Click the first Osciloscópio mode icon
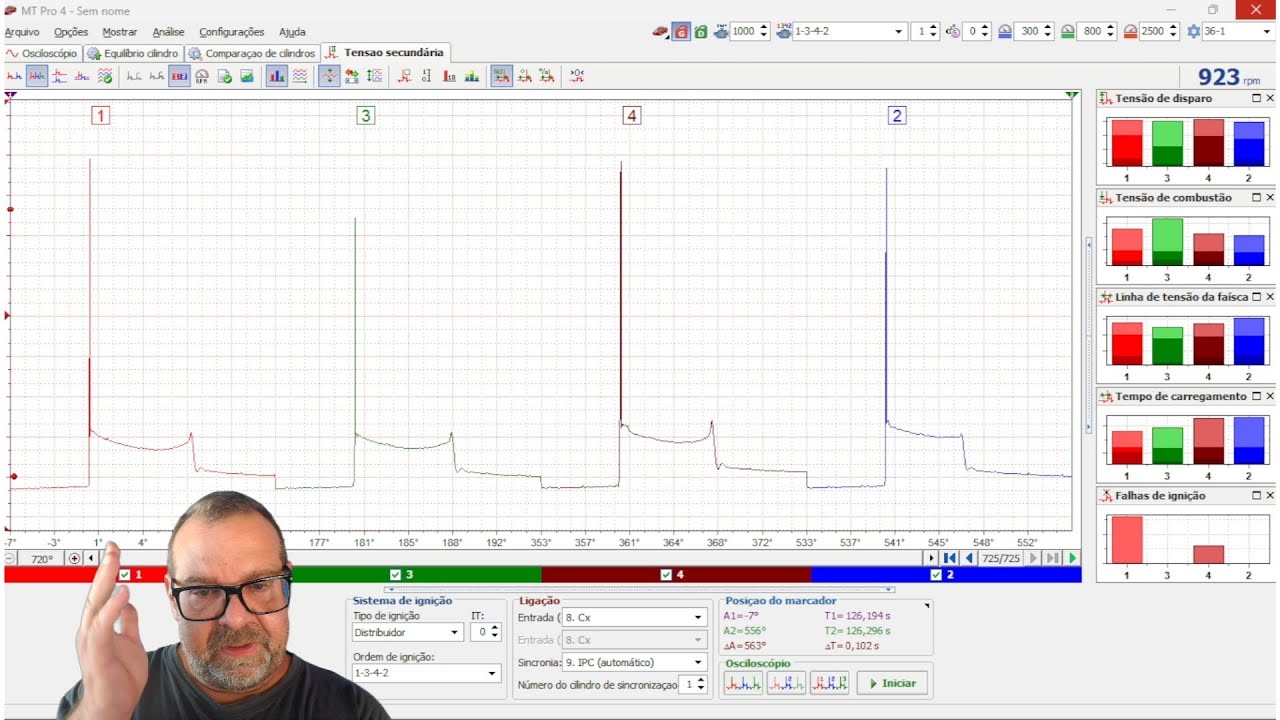1280x720 pixels. (x=743, y=683)
